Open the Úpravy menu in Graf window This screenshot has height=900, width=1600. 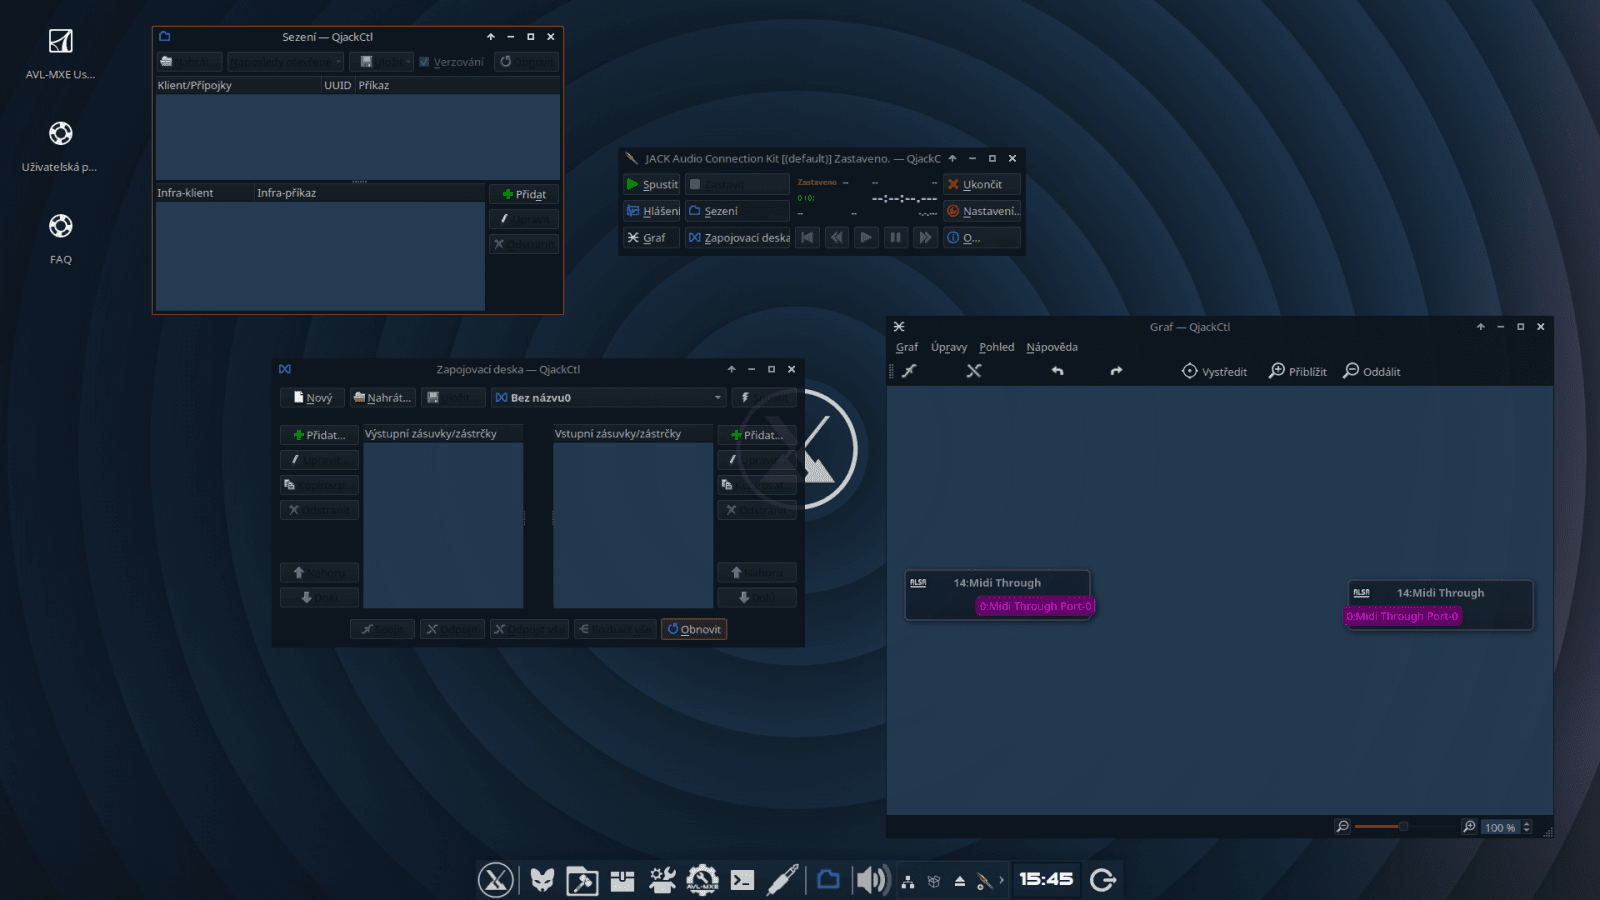[x=948, y=347]
